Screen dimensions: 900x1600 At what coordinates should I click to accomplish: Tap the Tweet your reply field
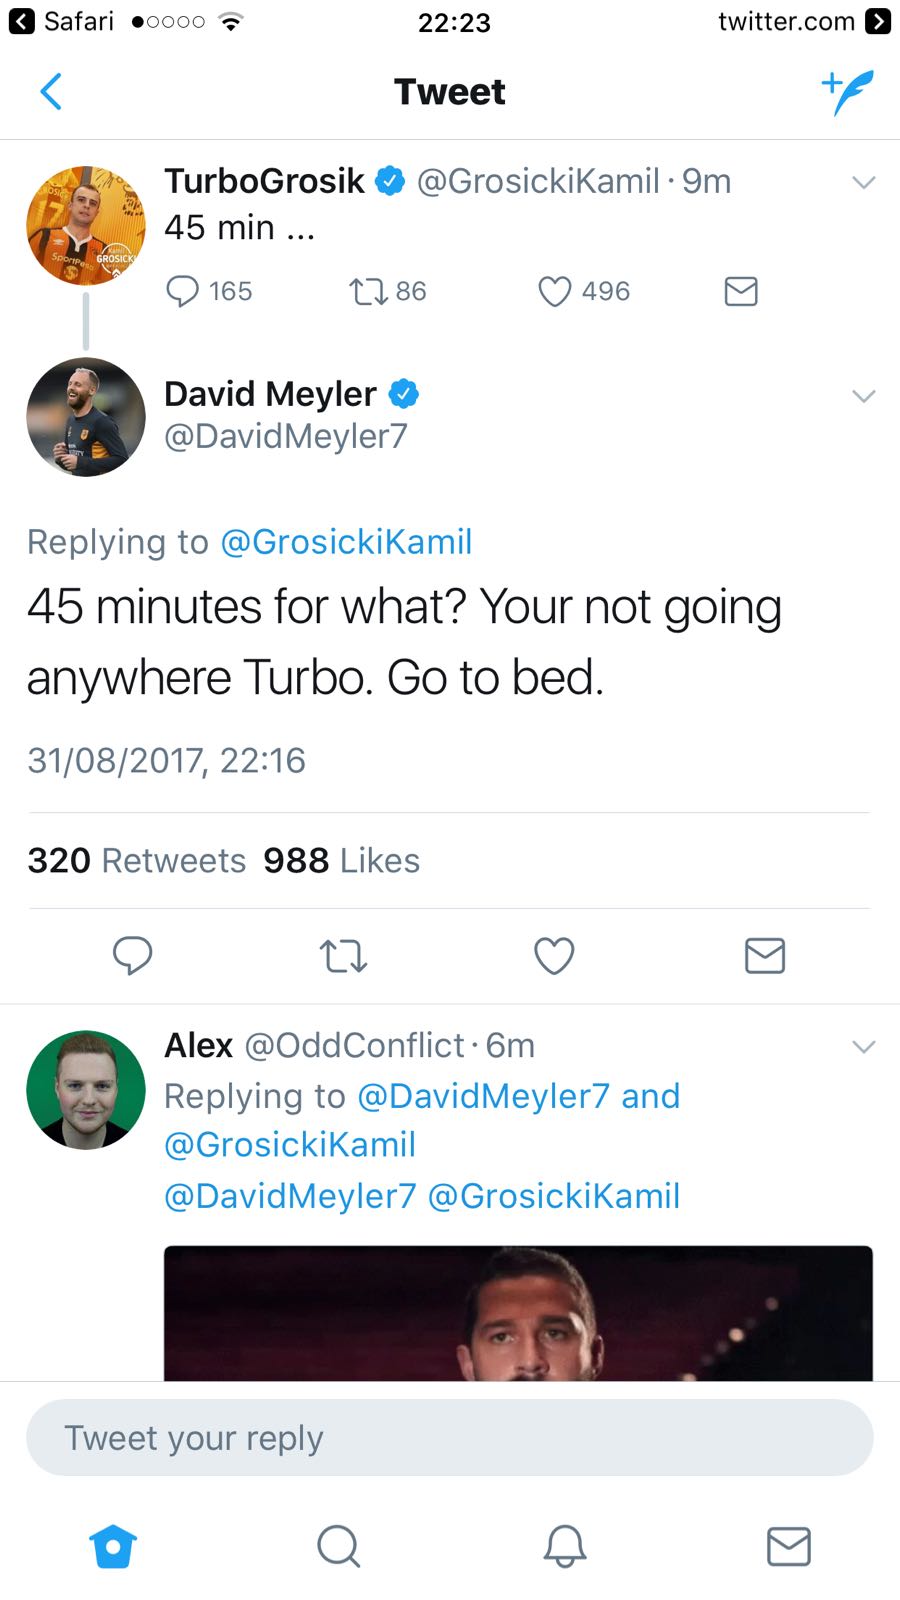tap(450, 1438)
